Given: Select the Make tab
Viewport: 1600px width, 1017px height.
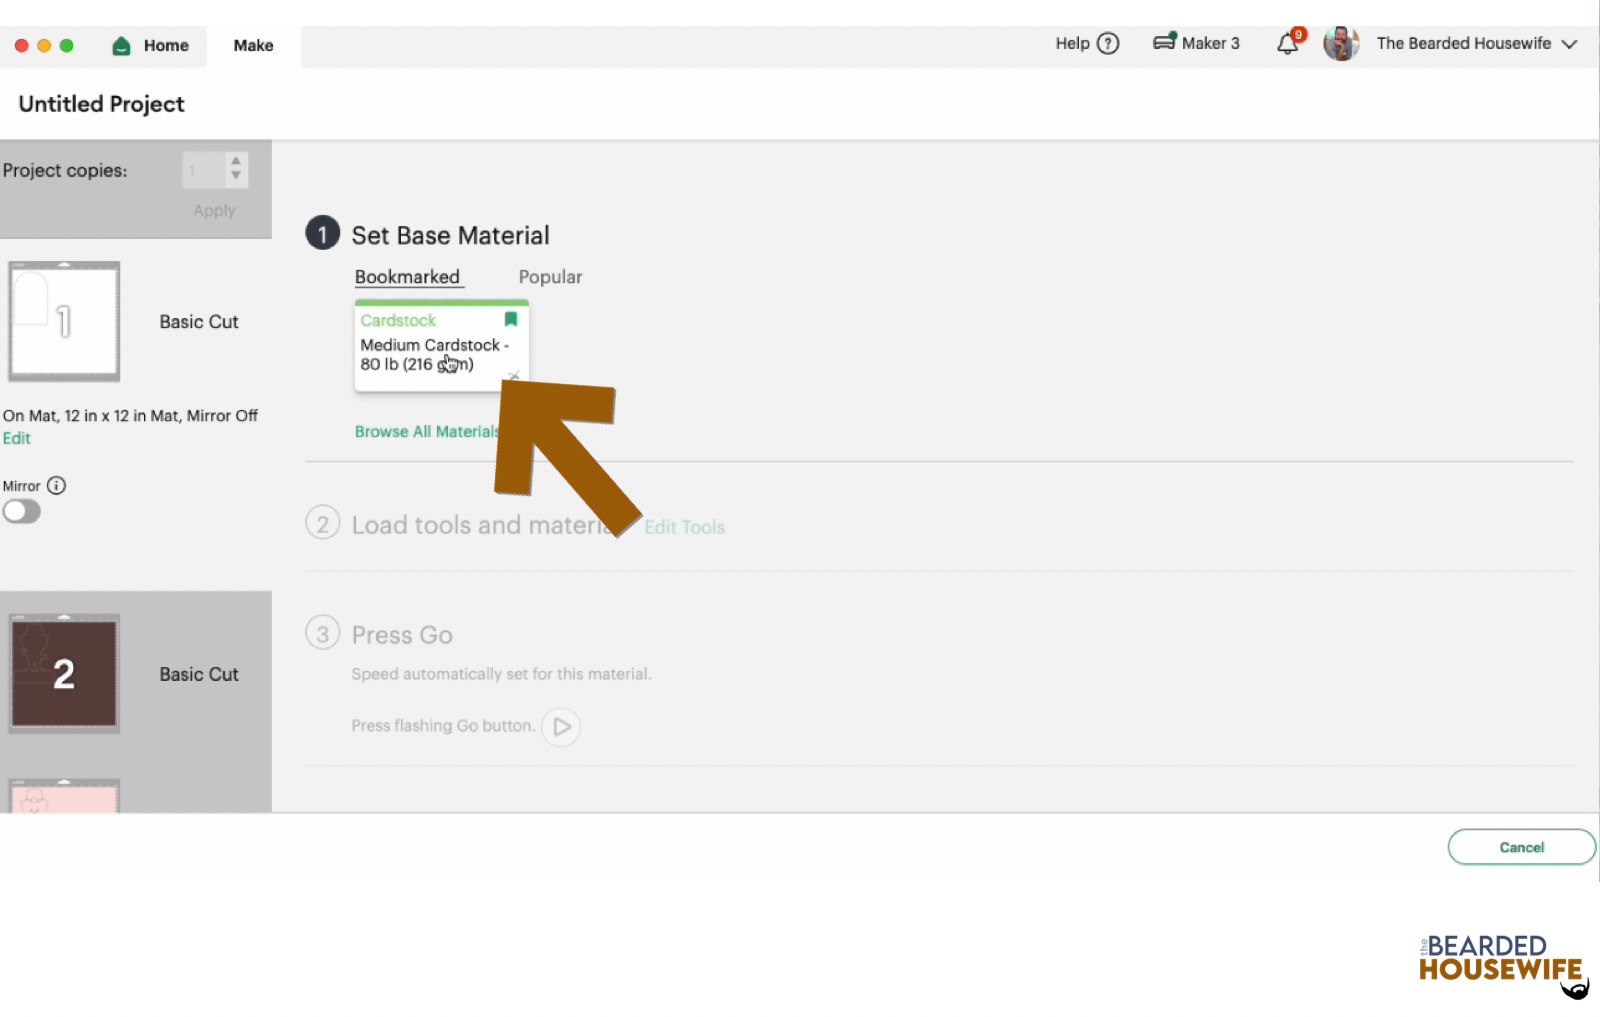Looking at the screenshot, I should pyautogui.click(x=252, y=45).
